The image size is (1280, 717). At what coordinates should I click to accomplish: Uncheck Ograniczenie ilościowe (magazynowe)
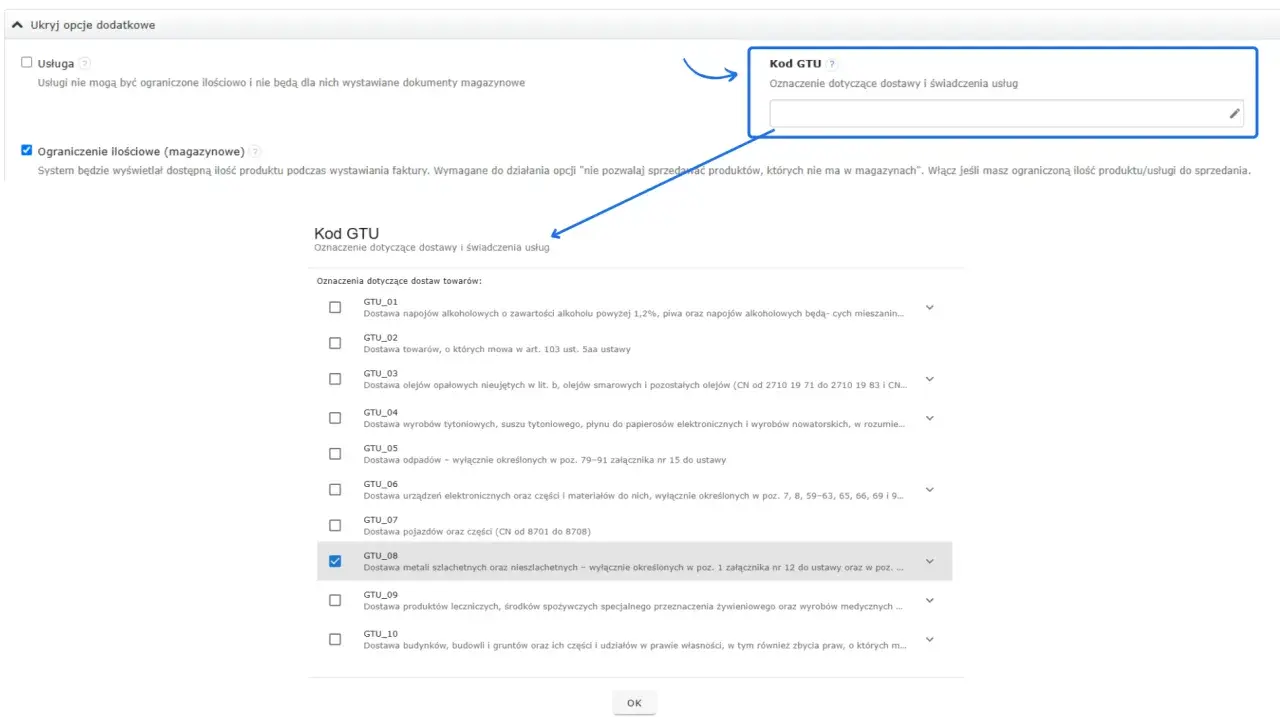27,151
